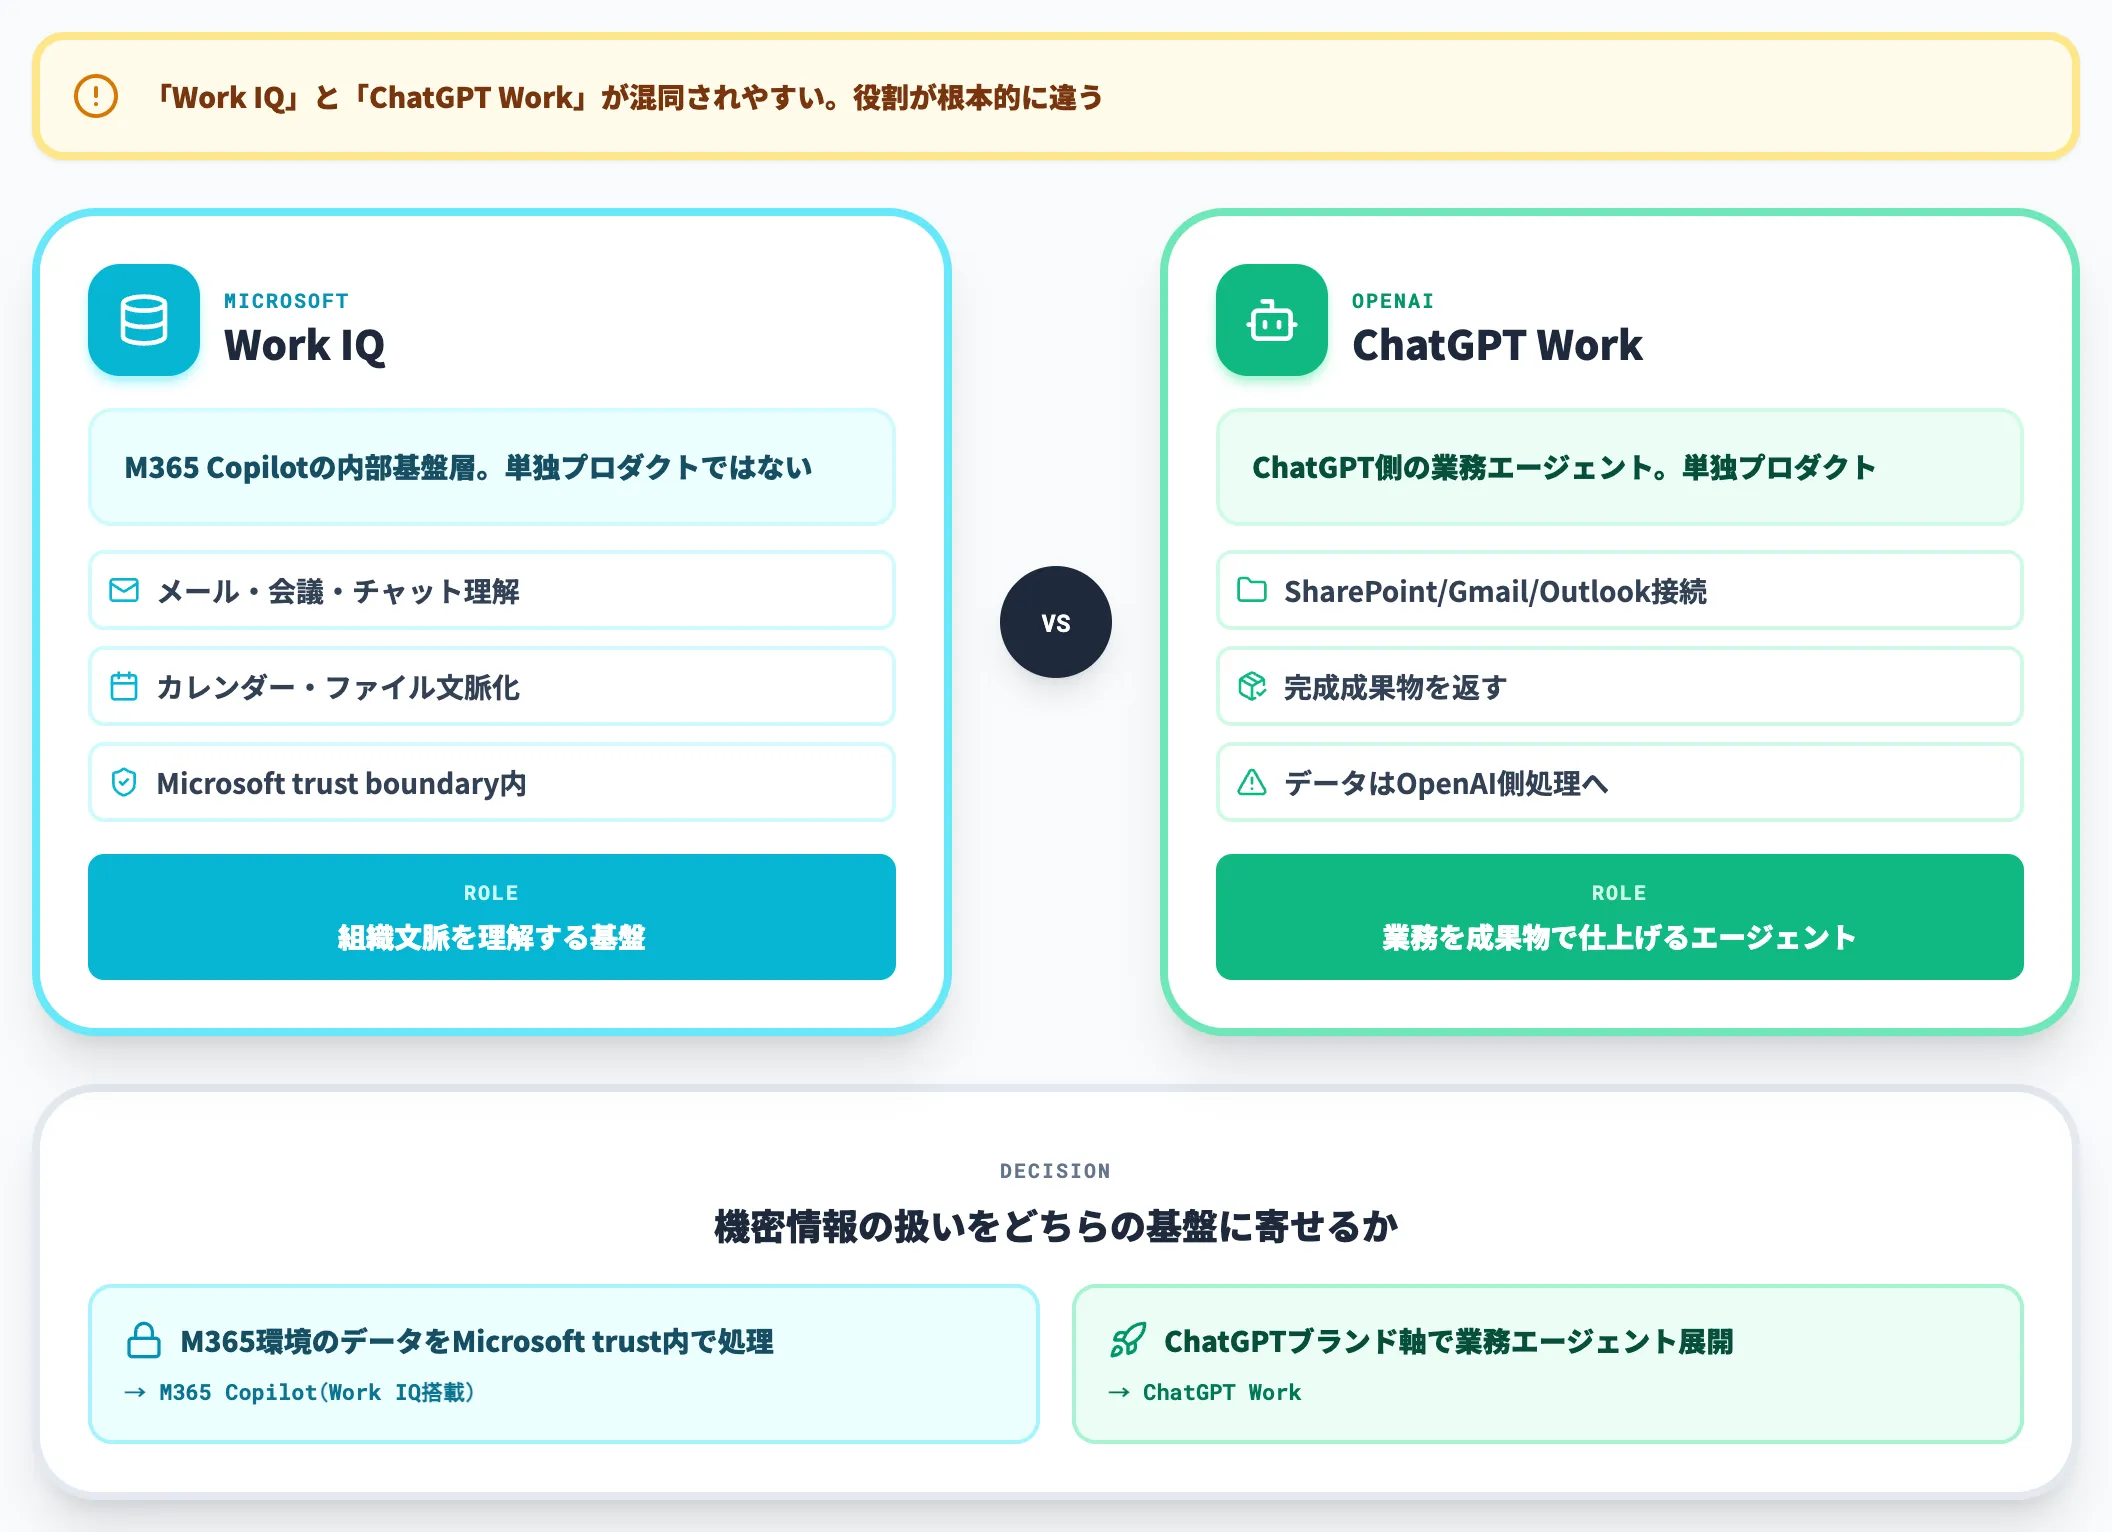Click the OPENAI label above ChatGPT Work
The width and height of the screenshot is (2112, 1532).
(1392, 301)
